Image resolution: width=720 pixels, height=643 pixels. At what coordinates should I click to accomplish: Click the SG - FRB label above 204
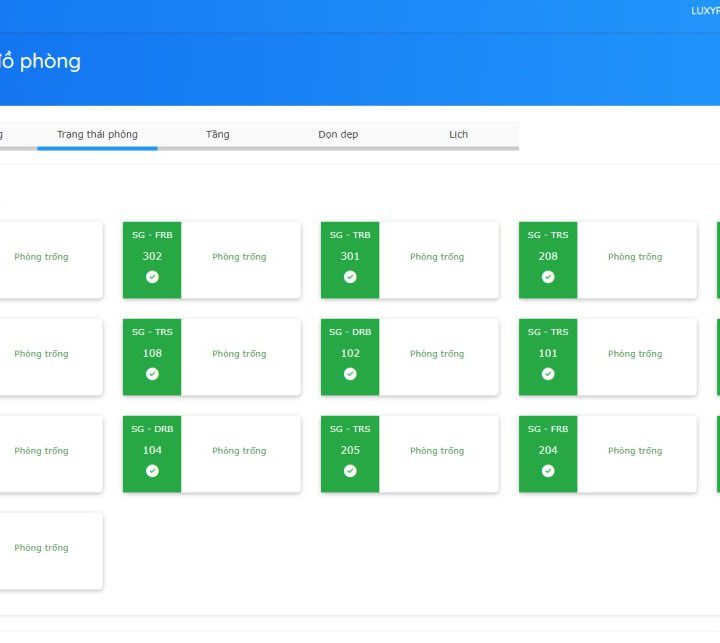548,429
